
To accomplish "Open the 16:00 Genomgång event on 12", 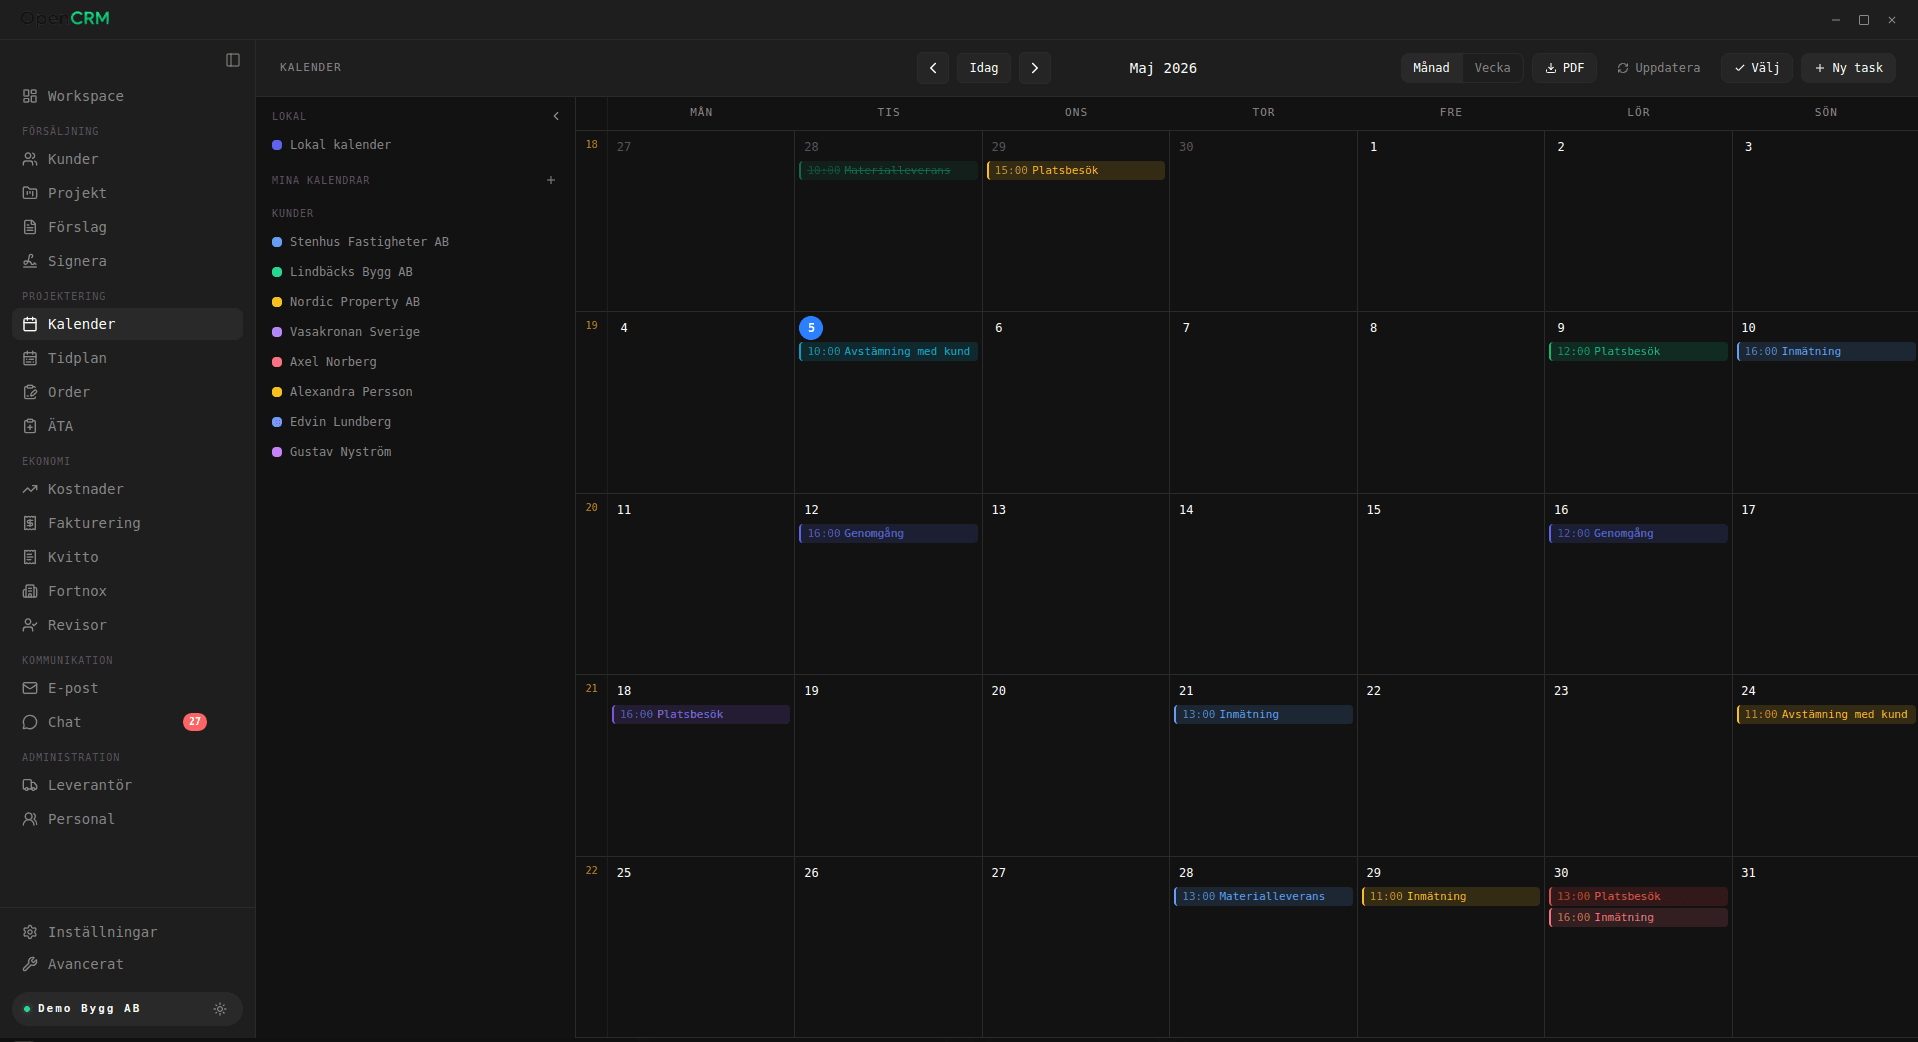I will [x=889, y=534].
